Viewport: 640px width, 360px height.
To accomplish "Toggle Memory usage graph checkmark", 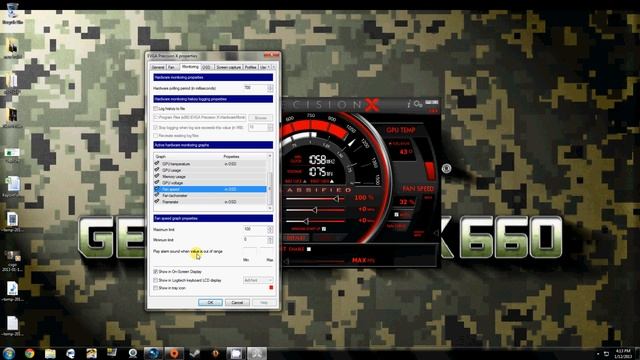I will point(157,176).
